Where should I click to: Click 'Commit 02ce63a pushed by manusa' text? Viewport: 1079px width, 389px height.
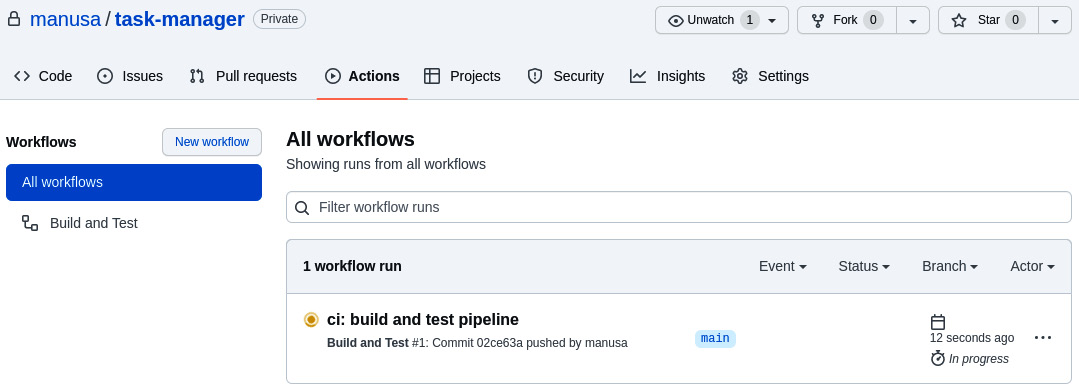tap(530, 343)
